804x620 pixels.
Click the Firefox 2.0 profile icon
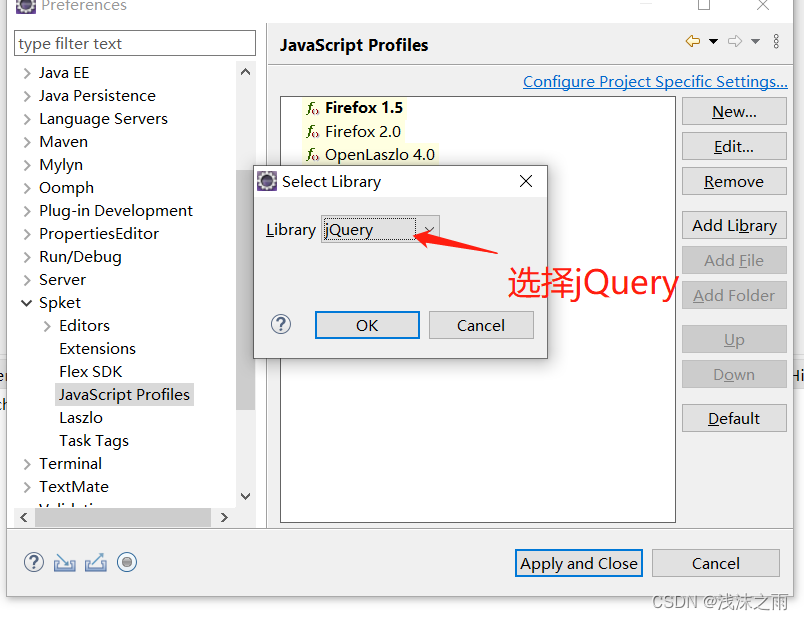(x=312, y=132)
